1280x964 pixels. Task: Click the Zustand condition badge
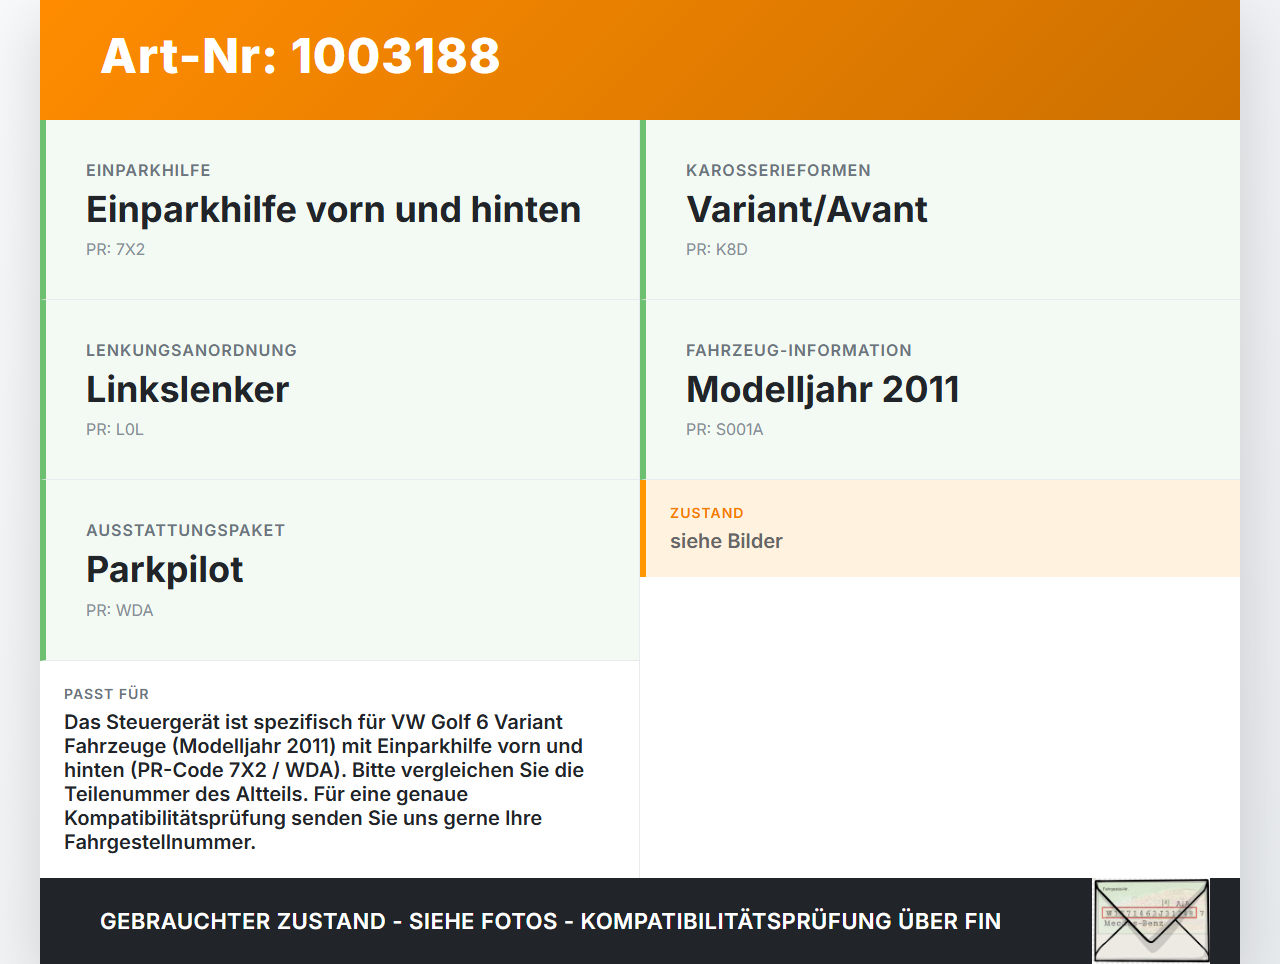(x=940, y=528)
